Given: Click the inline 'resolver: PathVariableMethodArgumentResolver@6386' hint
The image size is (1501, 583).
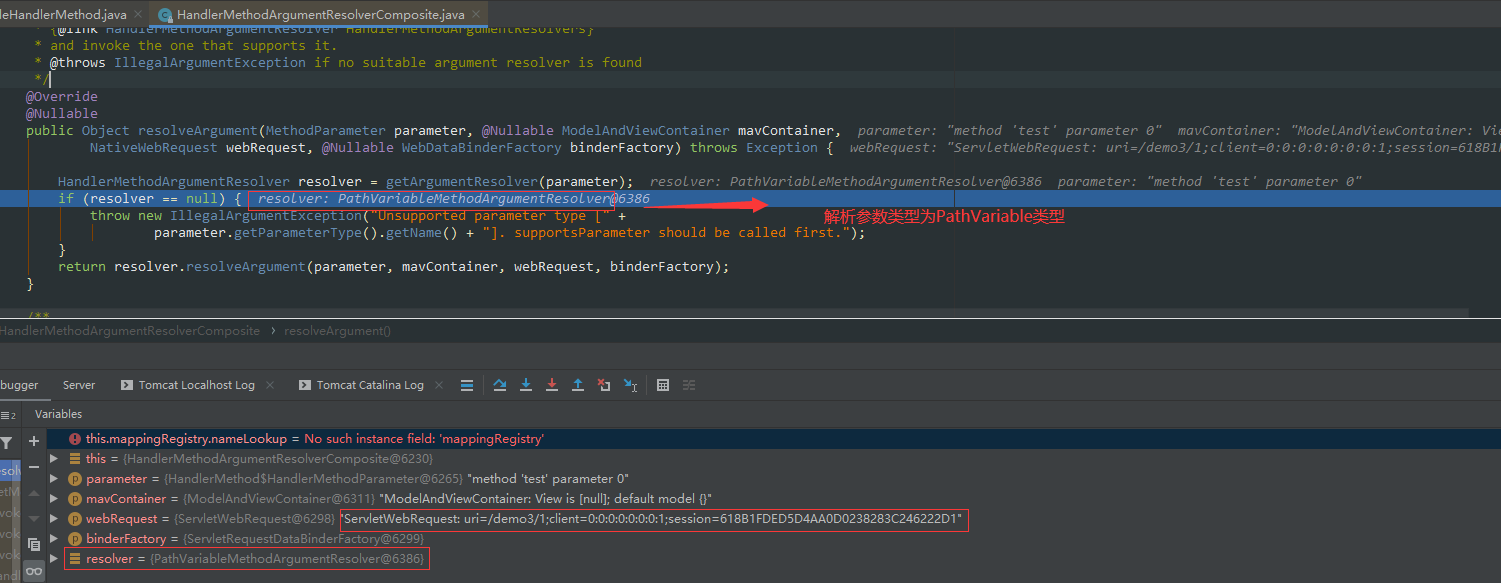Looking at the screenshot, I should click(454, 199).
